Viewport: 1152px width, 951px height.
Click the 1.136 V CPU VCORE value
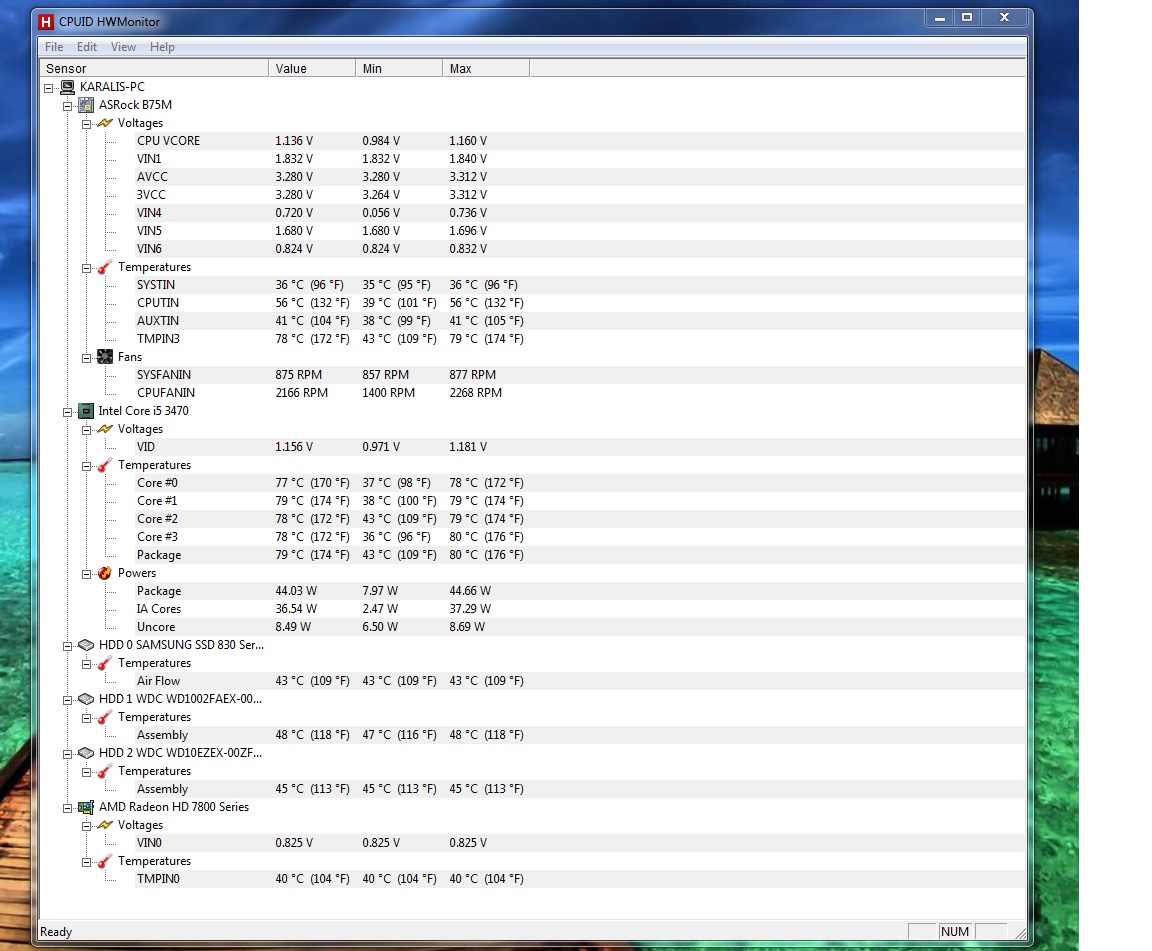click(294, 140)
